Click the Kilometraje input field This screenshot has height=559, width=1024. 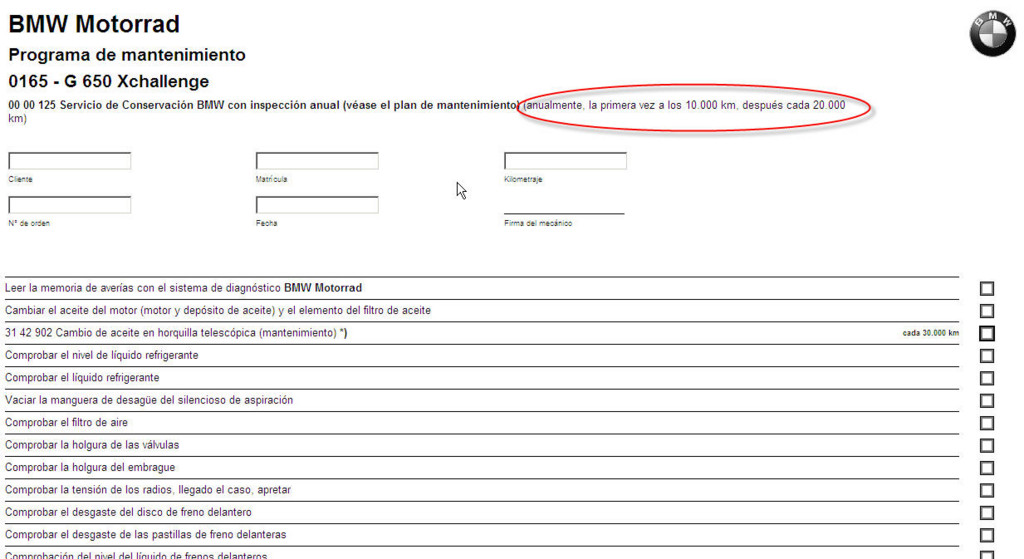pos(565,161)
